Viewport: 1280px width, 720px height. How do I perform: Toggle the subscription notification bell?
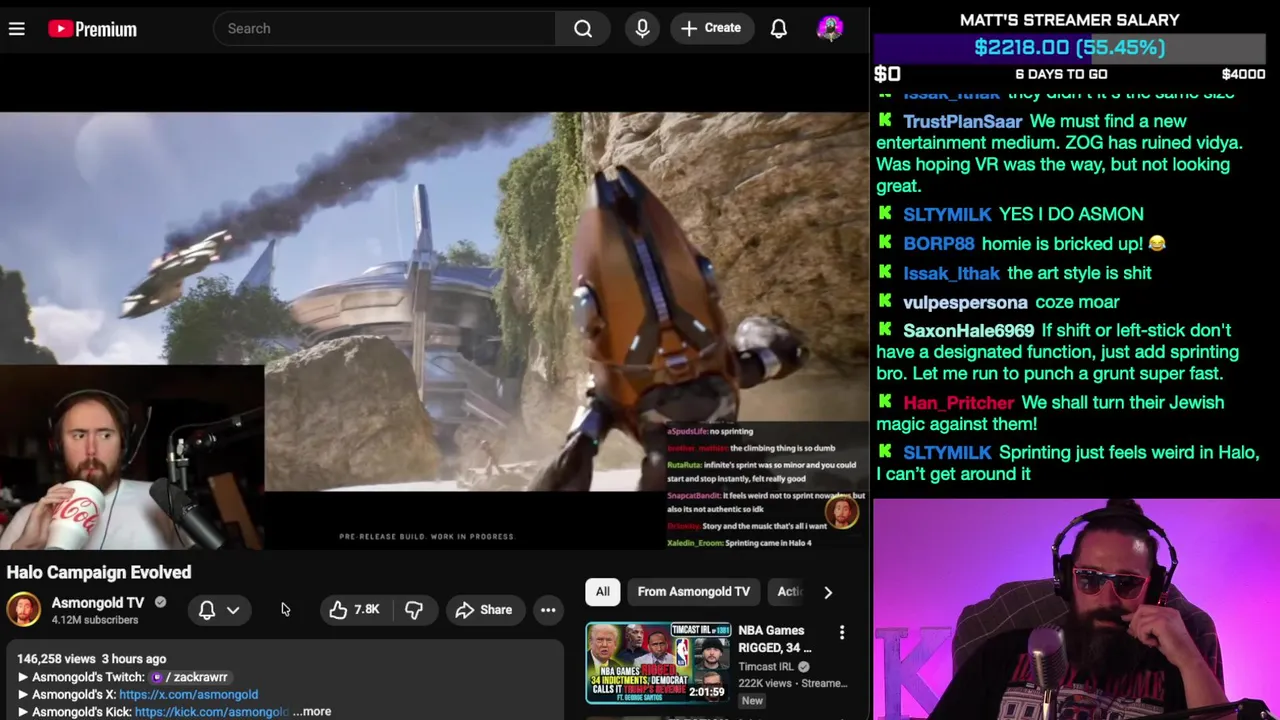pos(207,610)
